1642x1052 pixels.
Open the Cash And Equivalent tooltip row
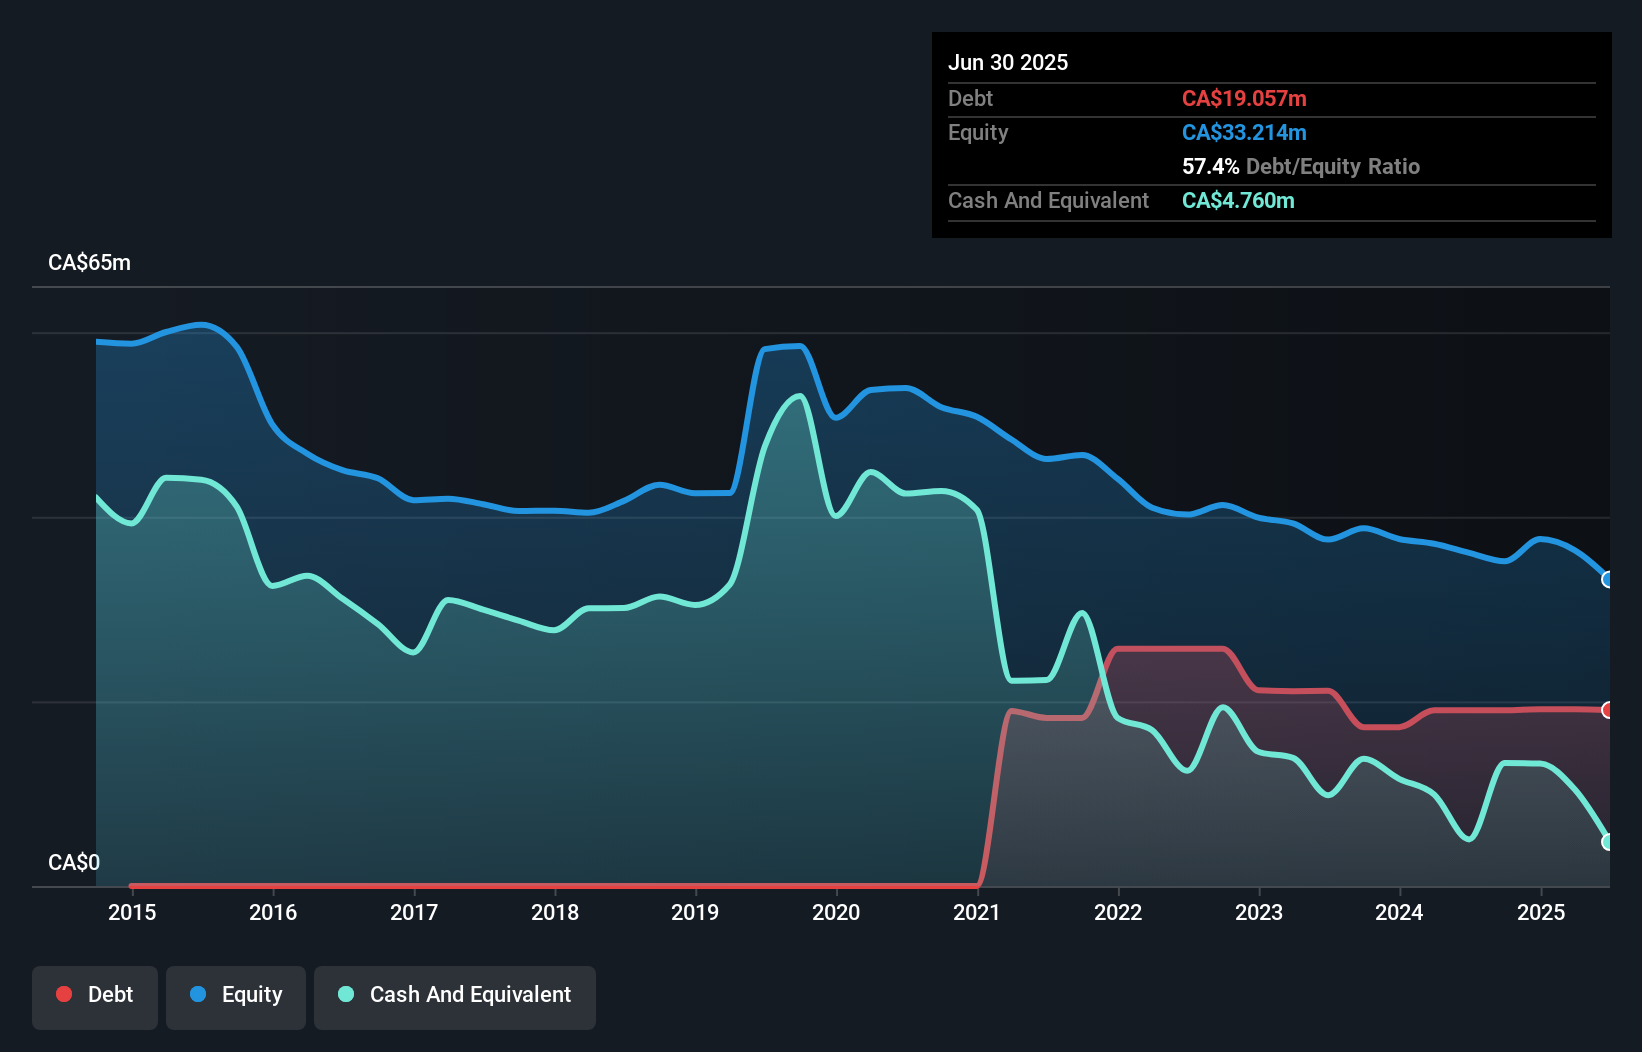[x=1048, y=200]
